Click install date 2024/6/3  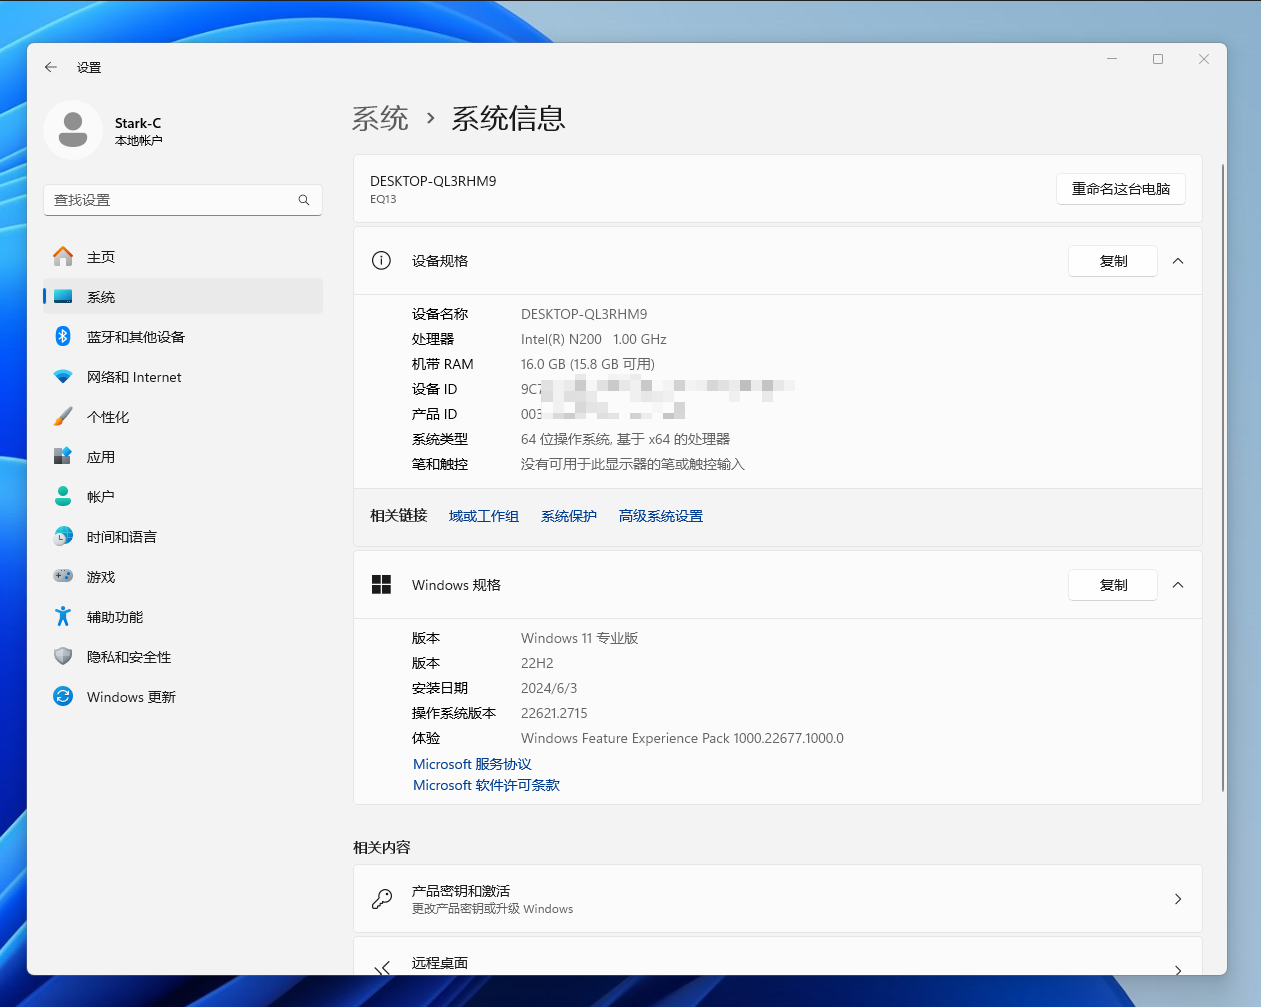coord(549,688)
